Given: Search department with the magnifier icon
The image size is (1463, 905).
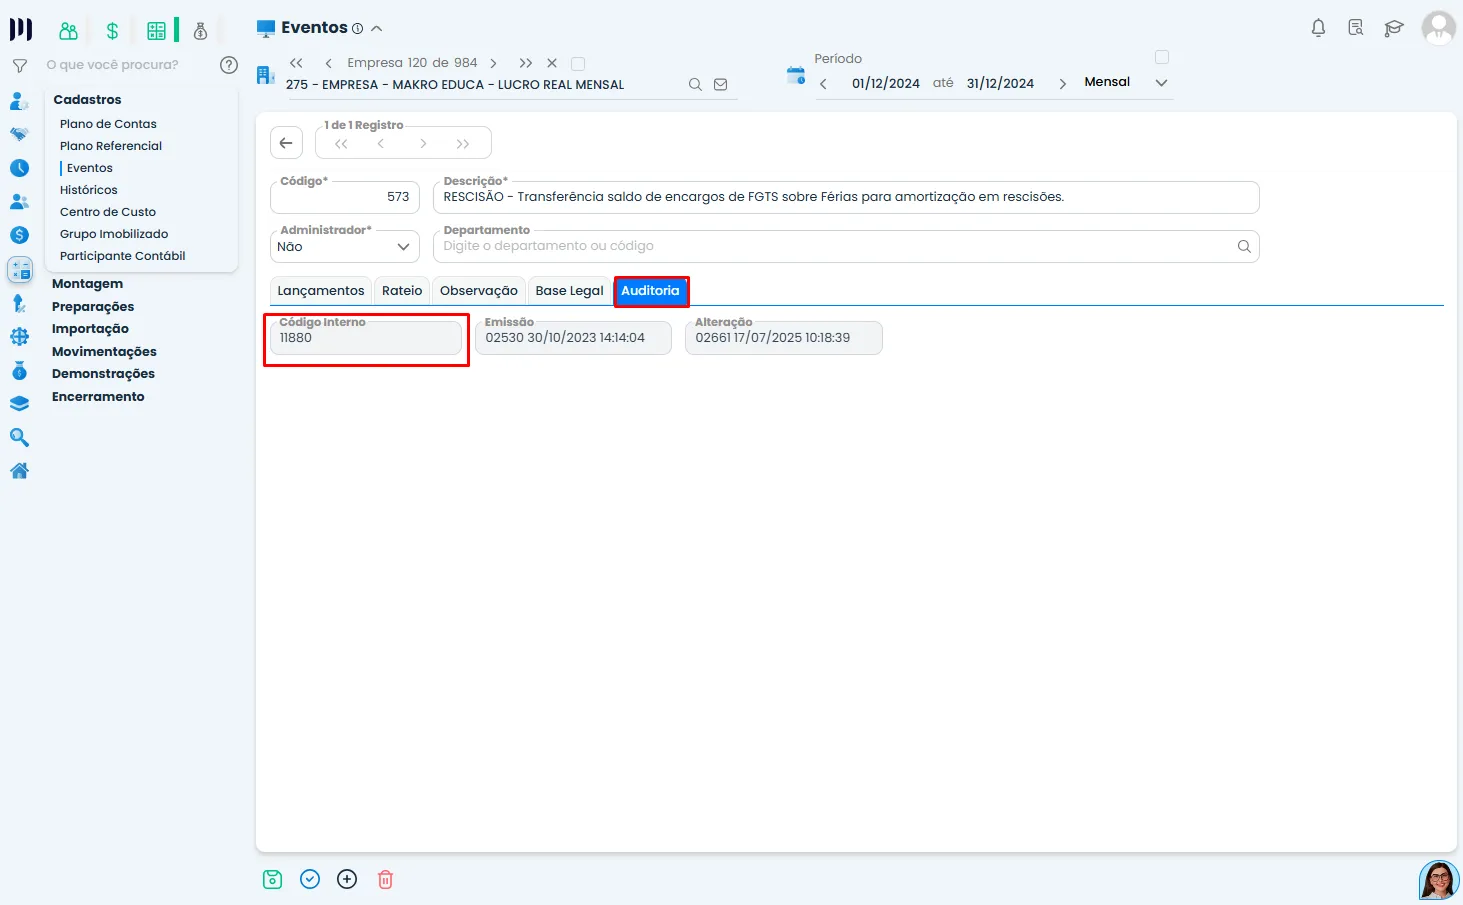Looking at the screenshot, I should [1244, 246].
